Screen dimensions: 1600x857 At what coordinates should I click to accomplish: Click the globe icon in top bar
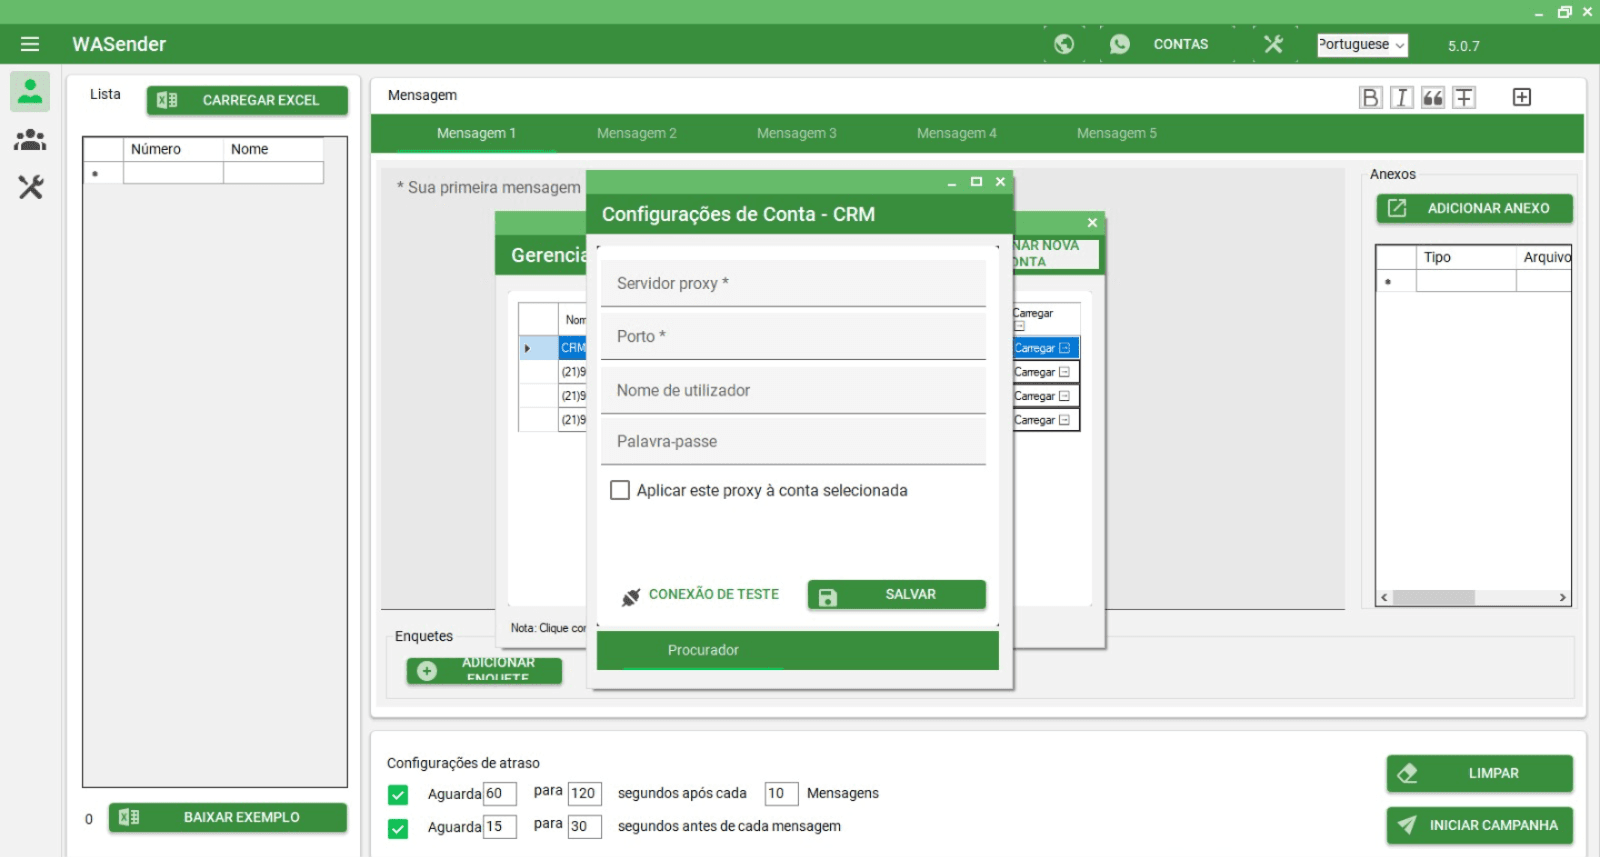pyautogui.click(x=1064, y=44)
